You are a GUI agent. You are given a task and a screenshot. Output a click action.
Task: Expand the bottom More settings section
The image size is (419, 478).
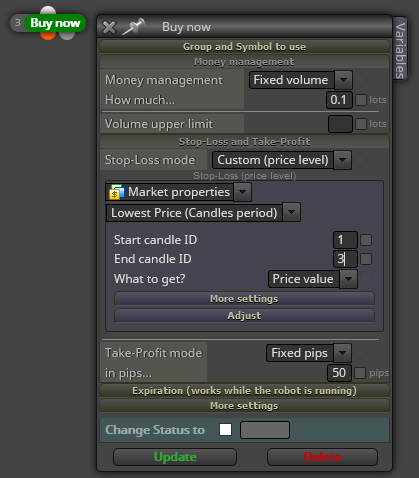pyautogui.click(x=244, y=406)
